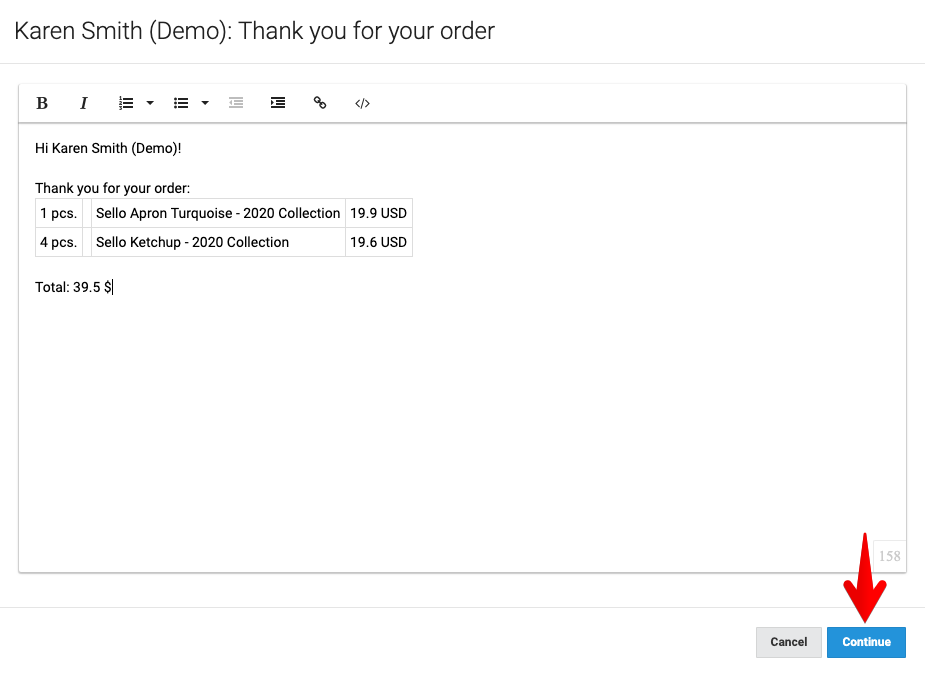Click the decrease indent icon
The image size is (925, 677).
[236, 103]
